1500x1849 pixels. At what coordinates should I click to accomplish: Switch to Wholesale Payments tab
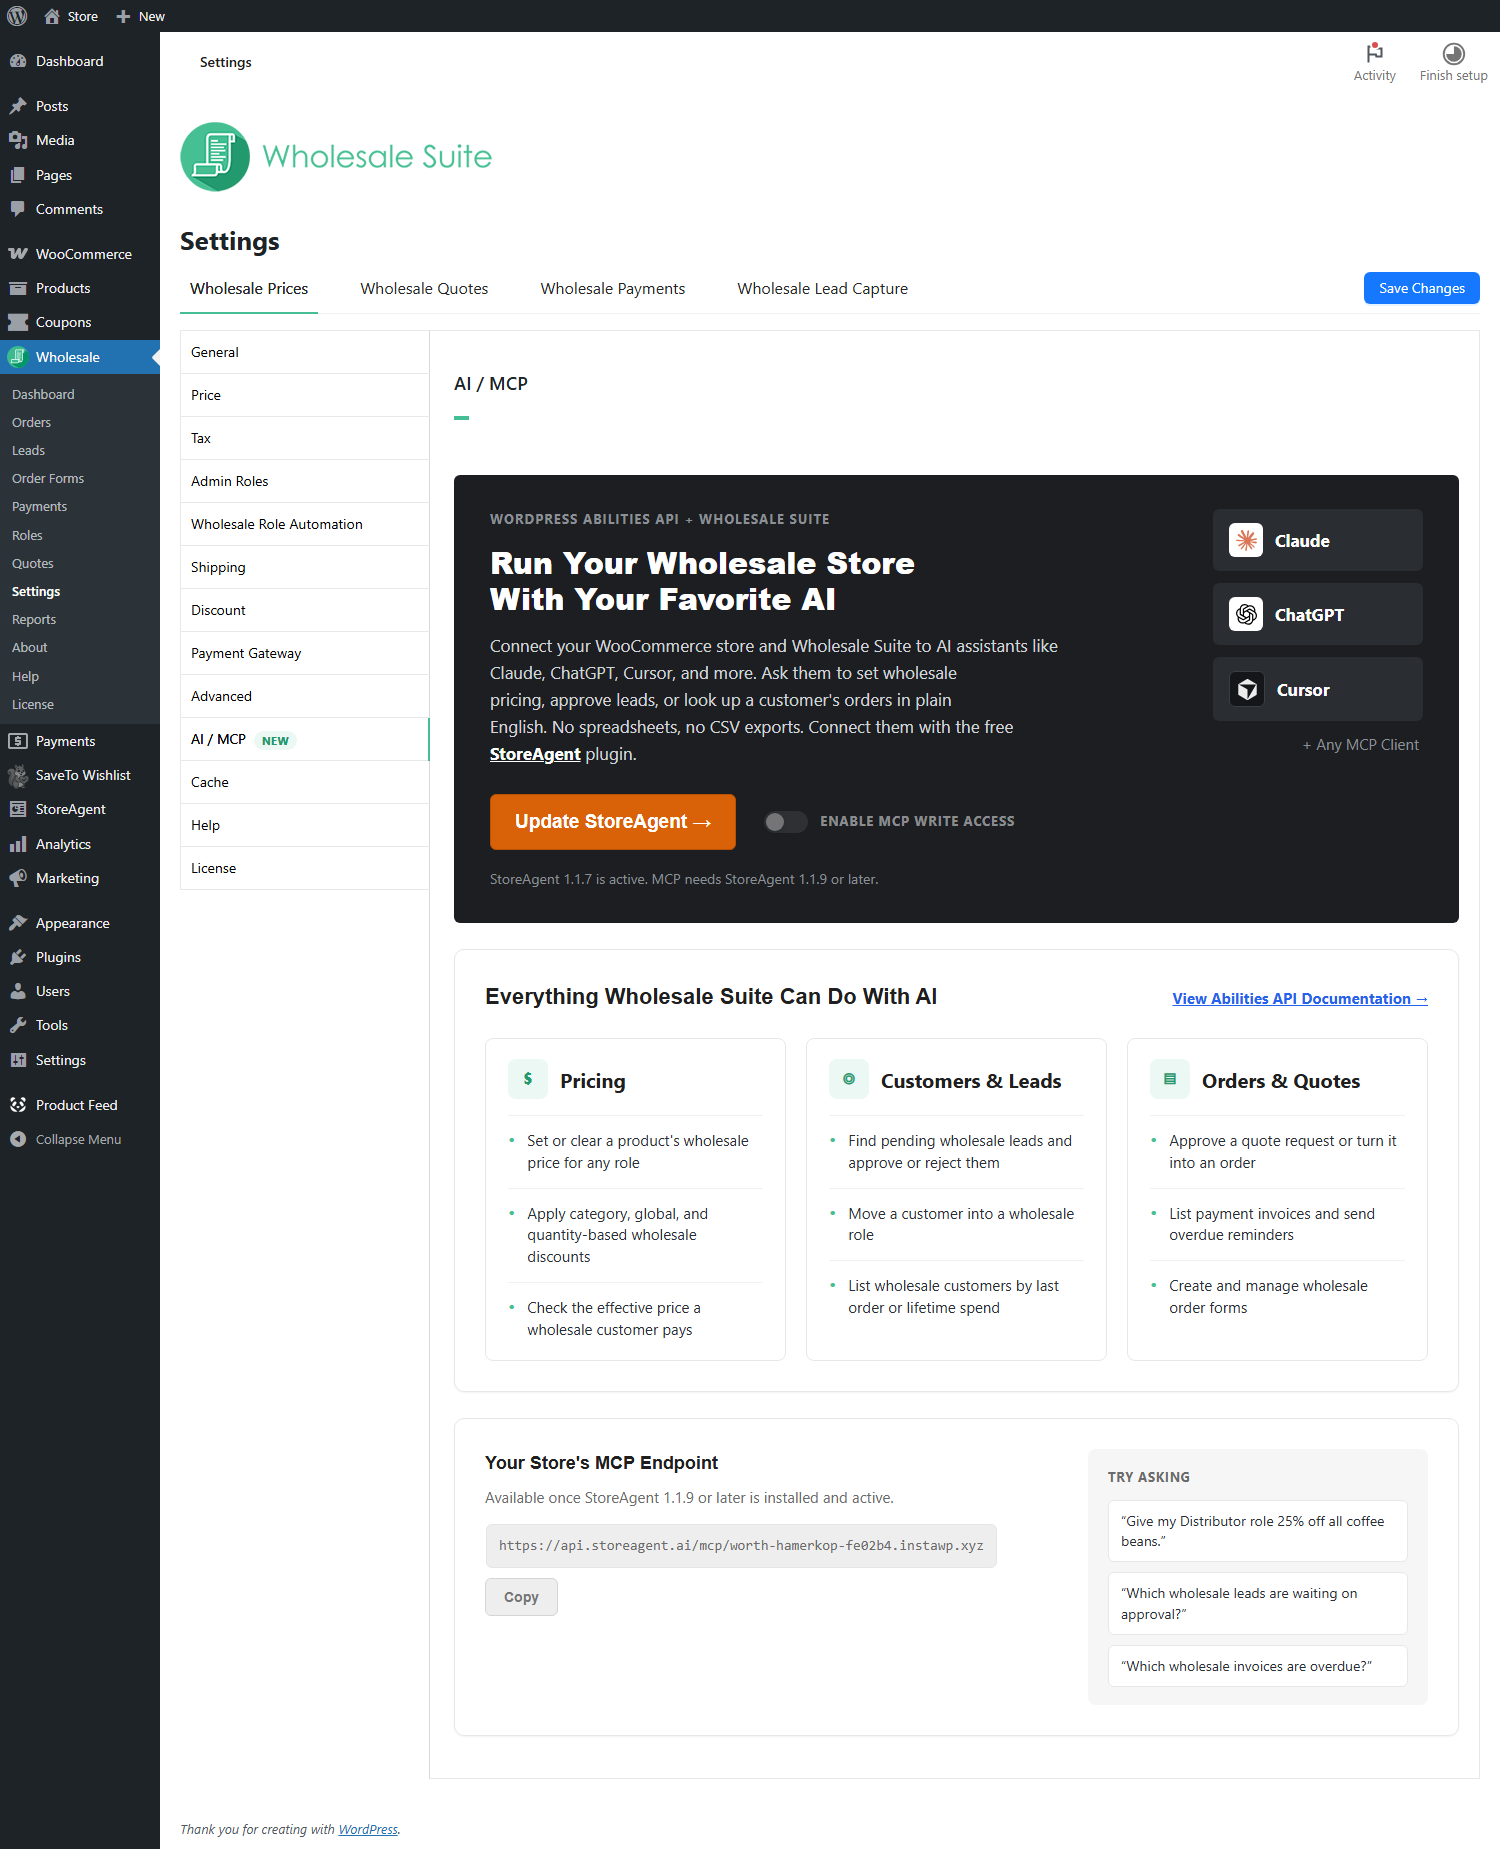point(613,288)
